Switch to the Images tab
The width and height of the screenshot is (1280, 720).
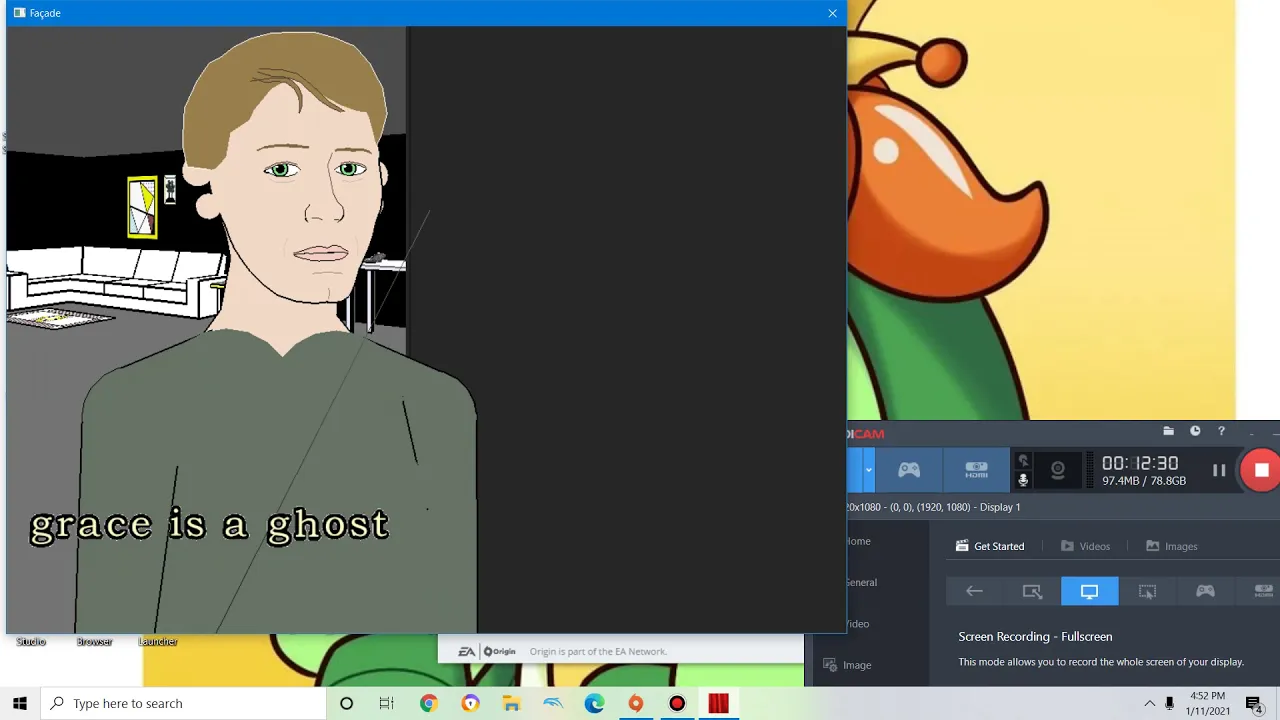1171,546
